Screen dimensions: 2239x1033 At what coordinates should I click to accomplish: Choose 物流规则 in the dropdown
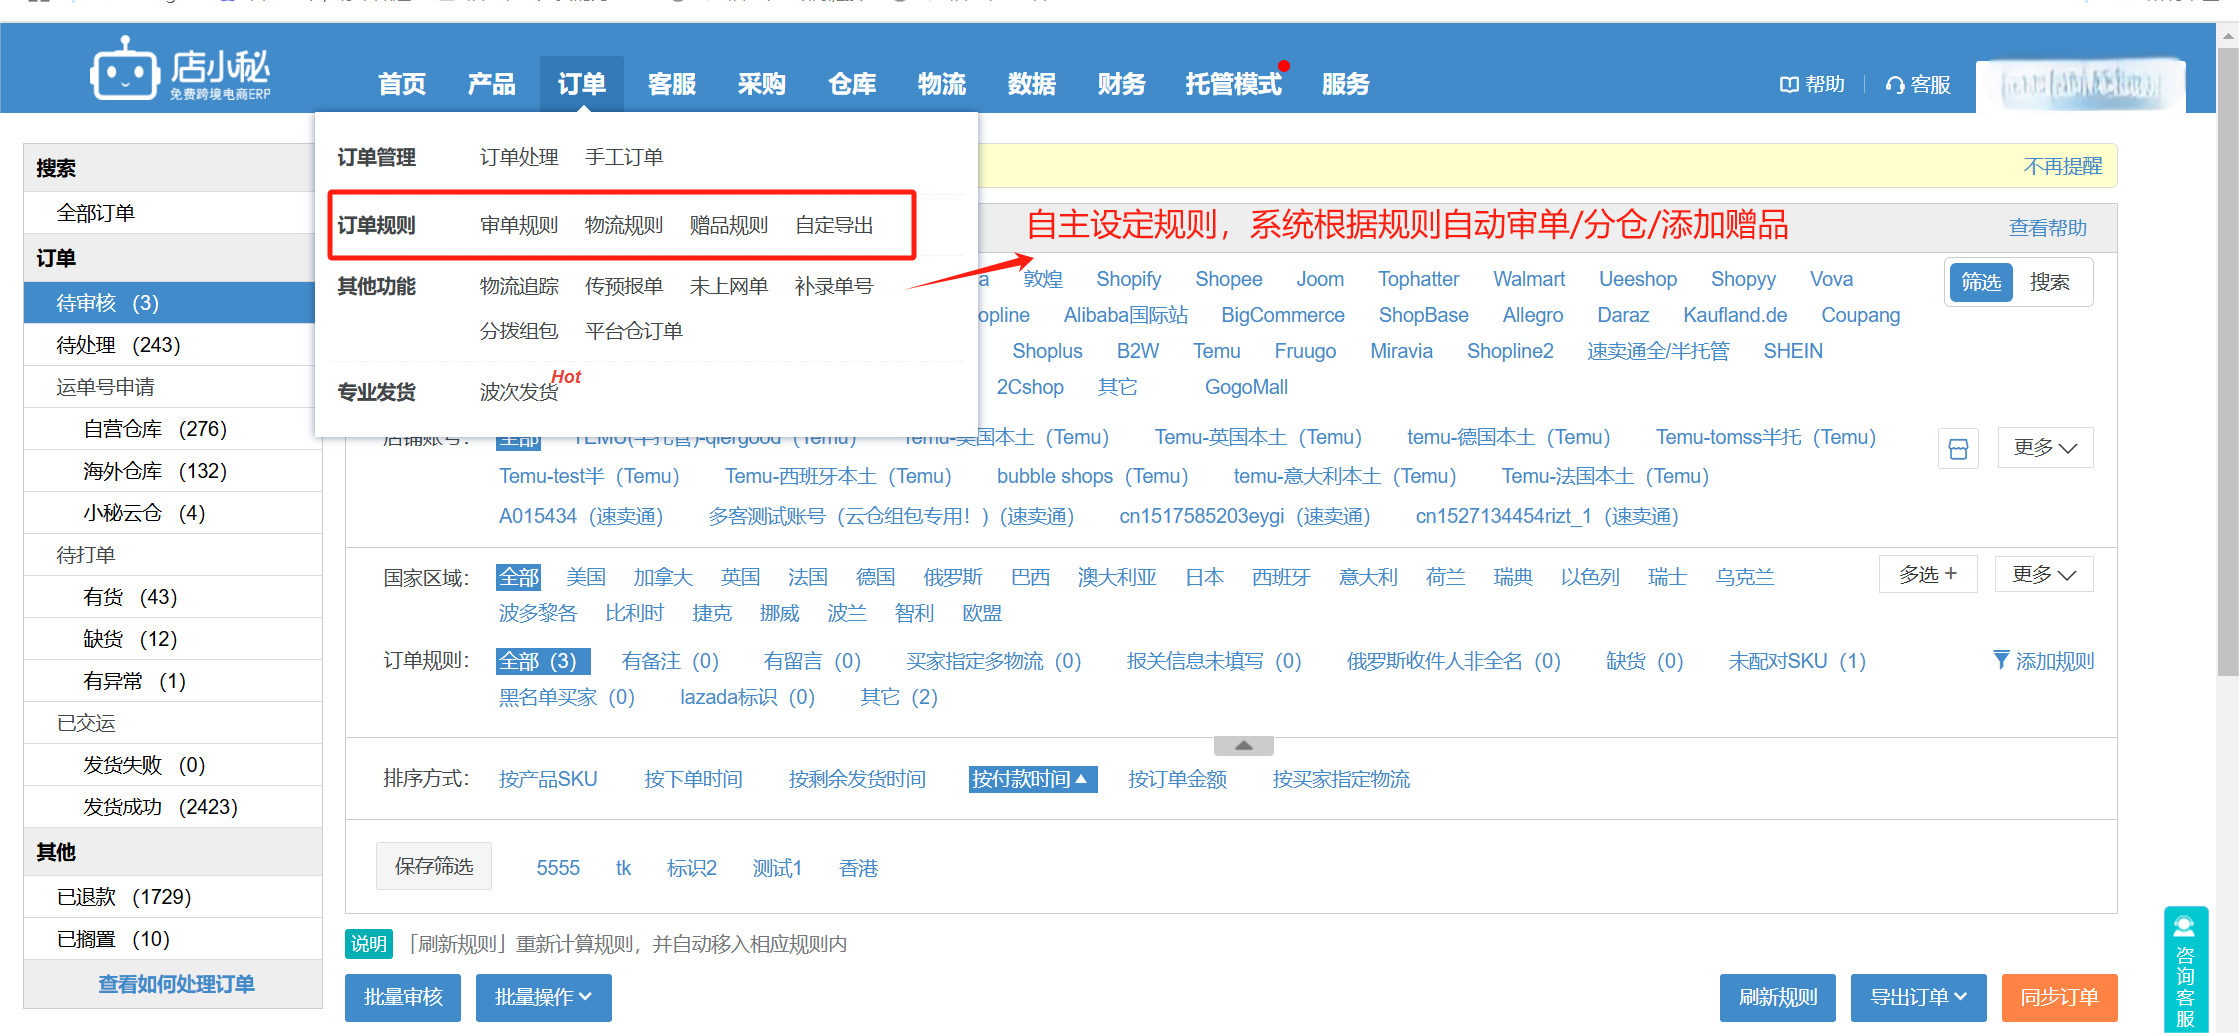click(x=624, y=225)
